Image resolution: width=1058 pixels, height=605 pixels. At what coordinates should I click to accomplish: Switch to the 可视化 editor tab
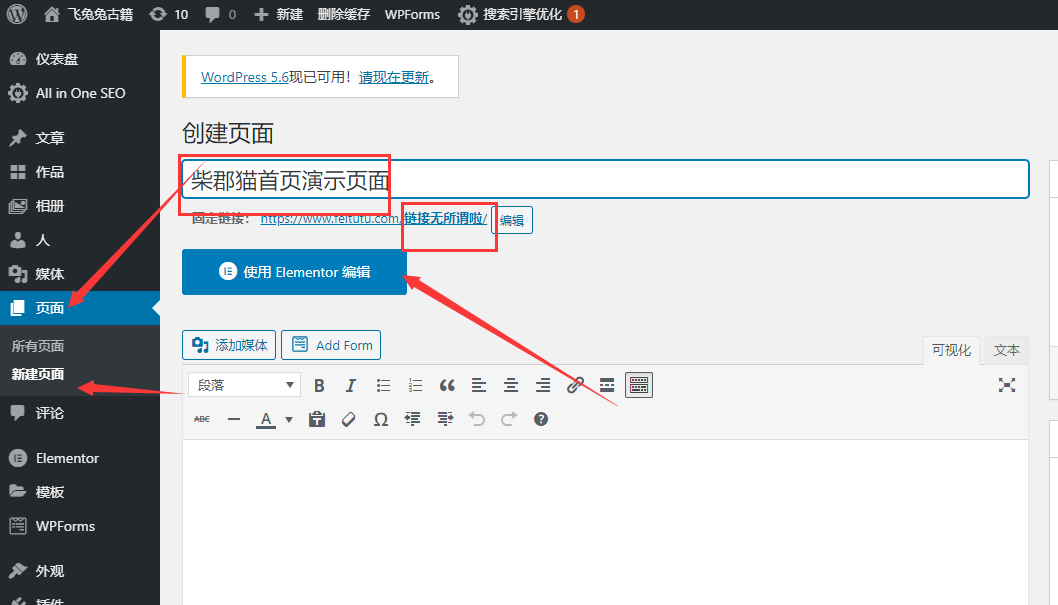click(951, 350)
